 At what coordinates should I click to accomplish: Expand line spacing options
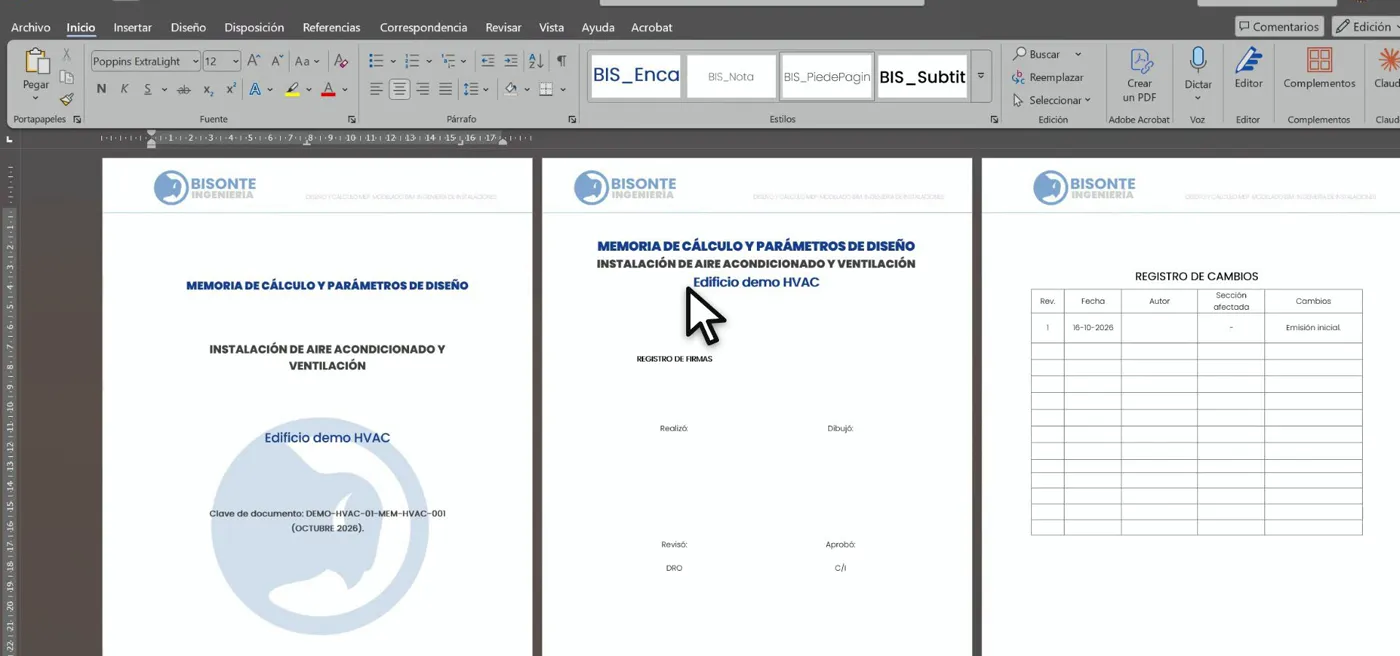click(x=485, y=89)
